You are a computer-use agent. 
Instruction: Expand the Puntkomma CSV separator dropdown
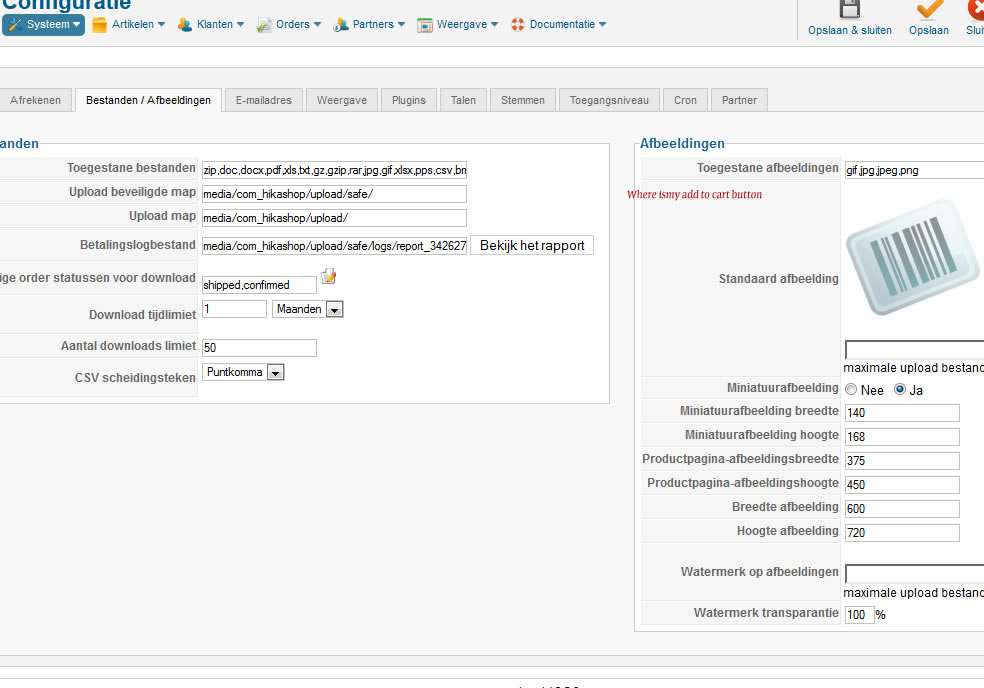[243, 372]
